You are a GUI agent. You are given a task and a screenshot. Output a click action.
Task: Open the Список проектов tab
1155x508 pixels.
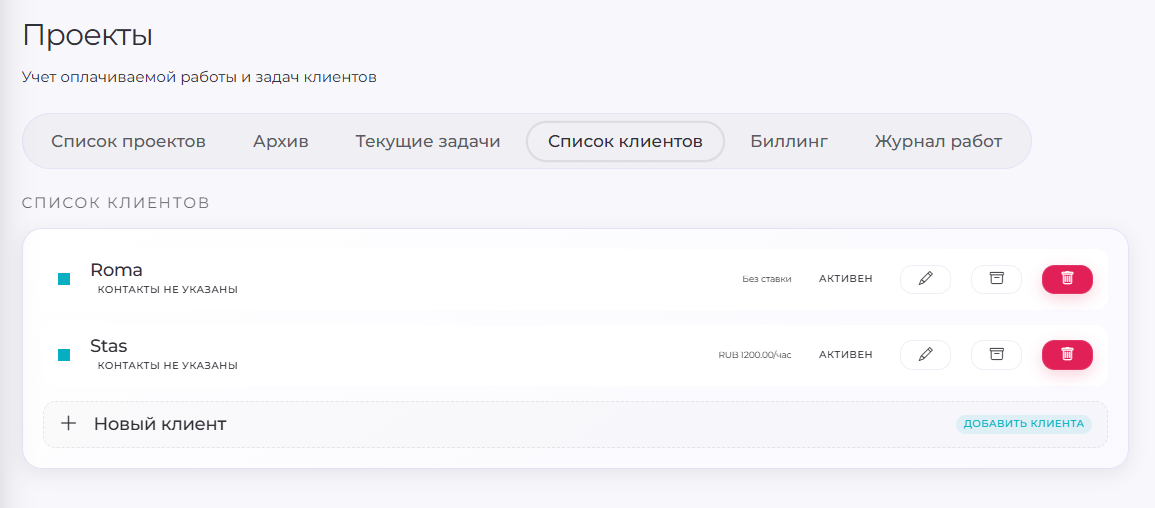tap(128, 141)
